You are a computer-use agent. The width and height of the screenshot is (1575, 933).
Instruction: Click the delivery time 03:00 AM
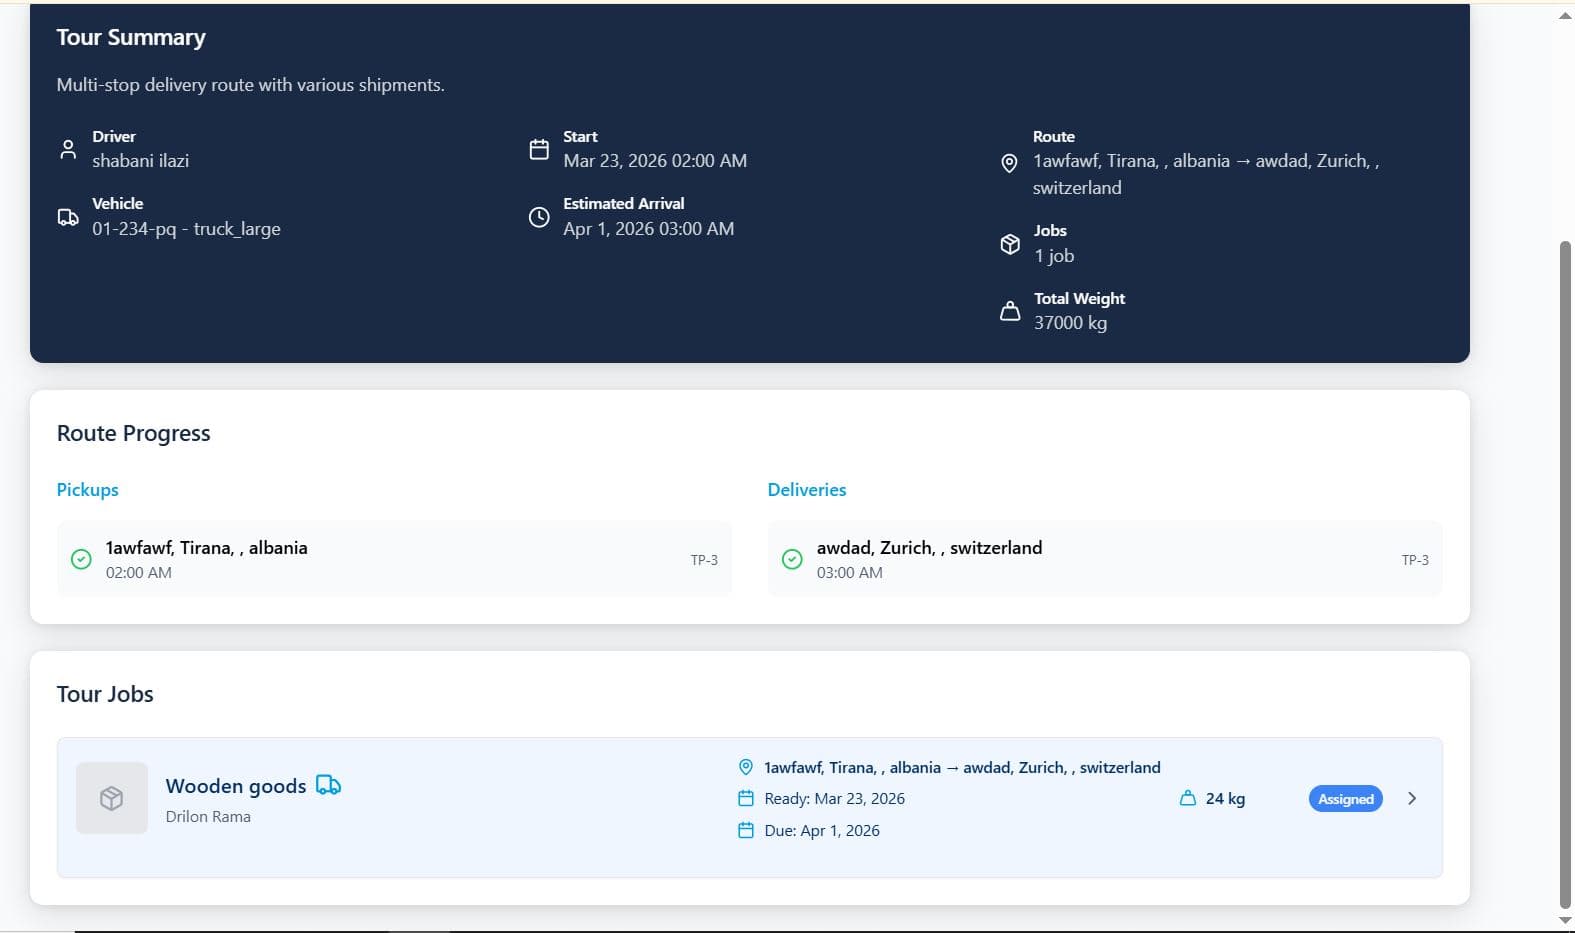[x=849, y=573]
